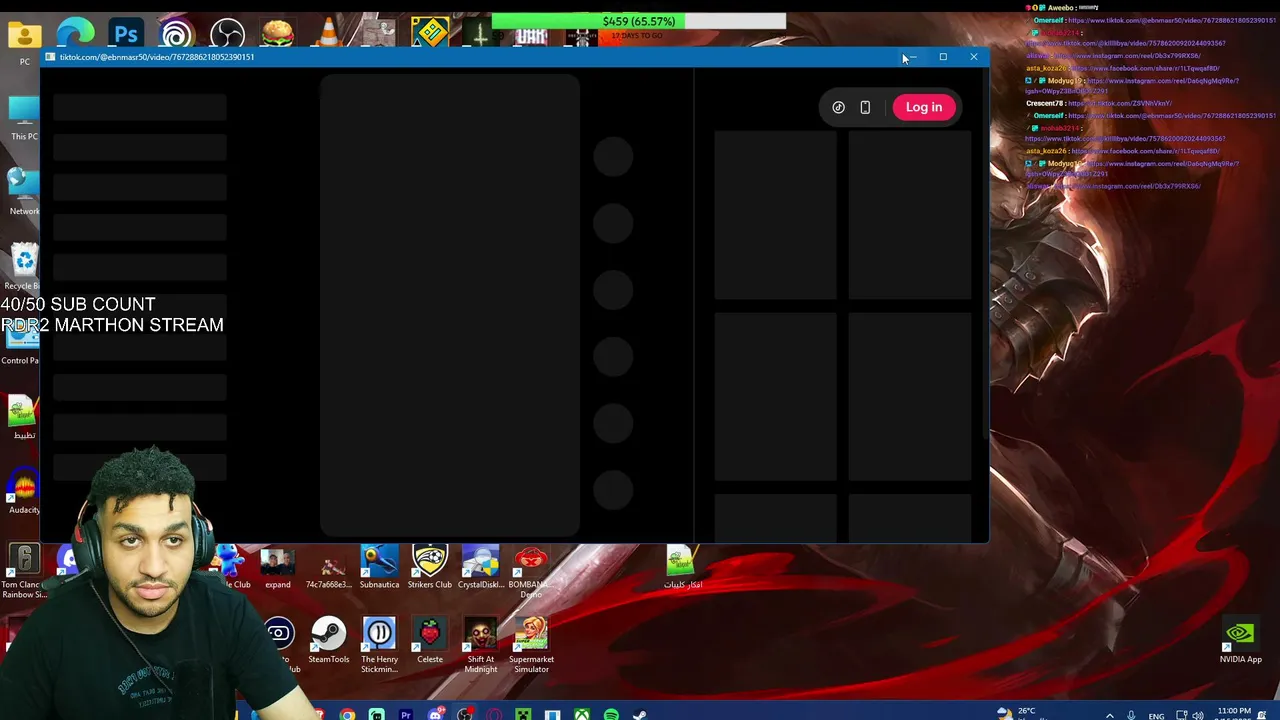Click the $459 donation goal progress bar
Viewport: 1280px width, 720px height.
(639, 21)
